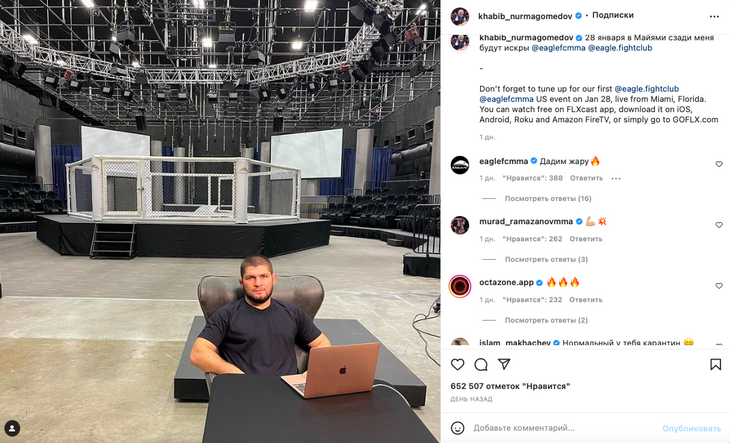Share post via paper plane icon
The image size is (730, 443).
(504, 364)
